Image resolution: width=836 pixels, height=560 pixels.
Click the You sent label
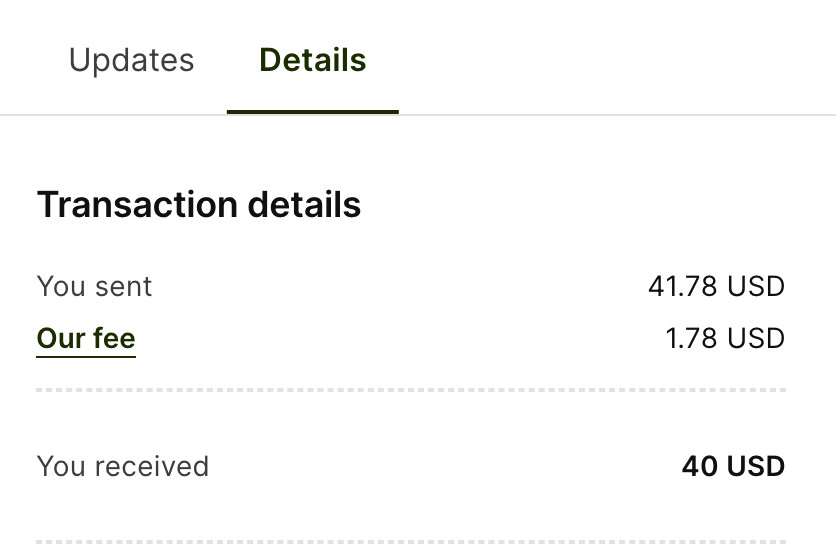(94, 286)
